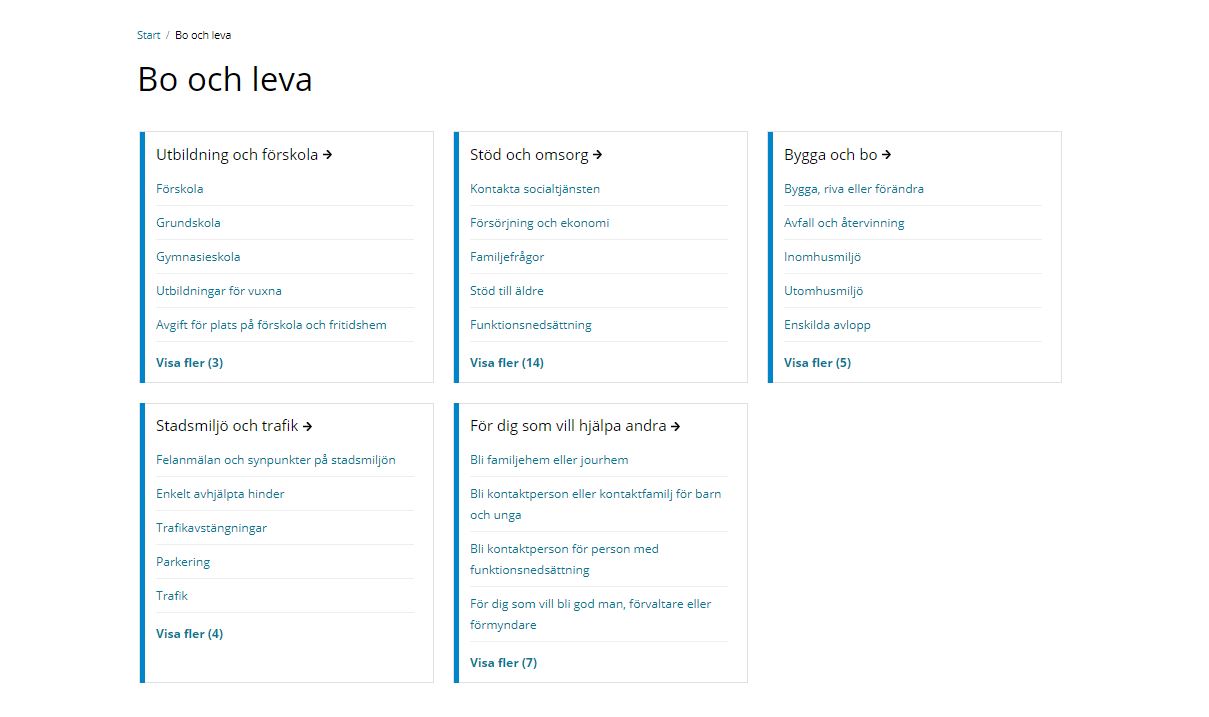
Task: Select Avfall och återvinning link
Action: [844, 223]
